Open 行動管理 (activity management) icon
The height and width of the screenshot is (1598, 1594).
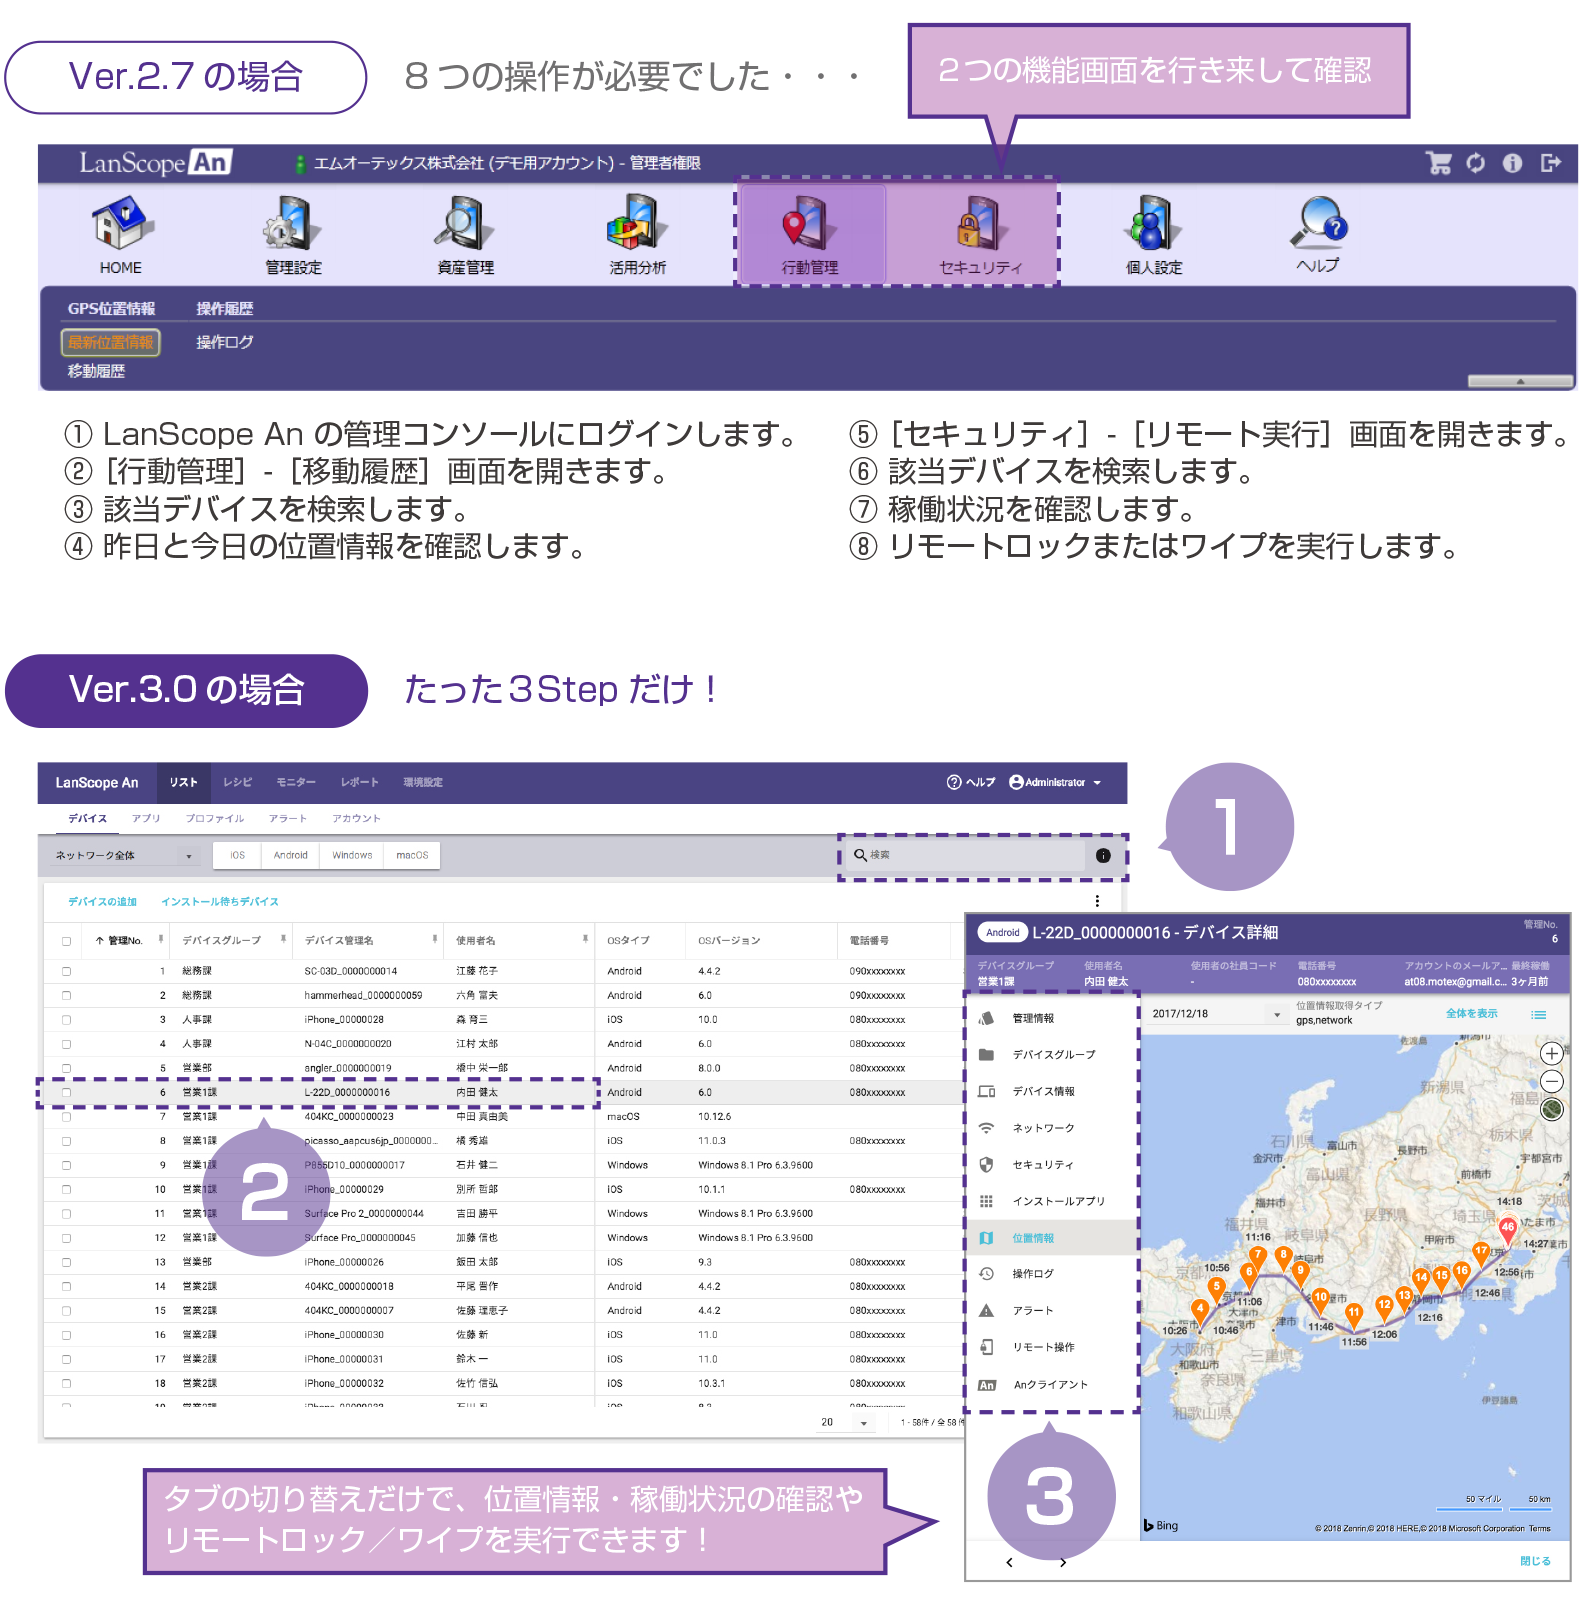tap(810, 236)
